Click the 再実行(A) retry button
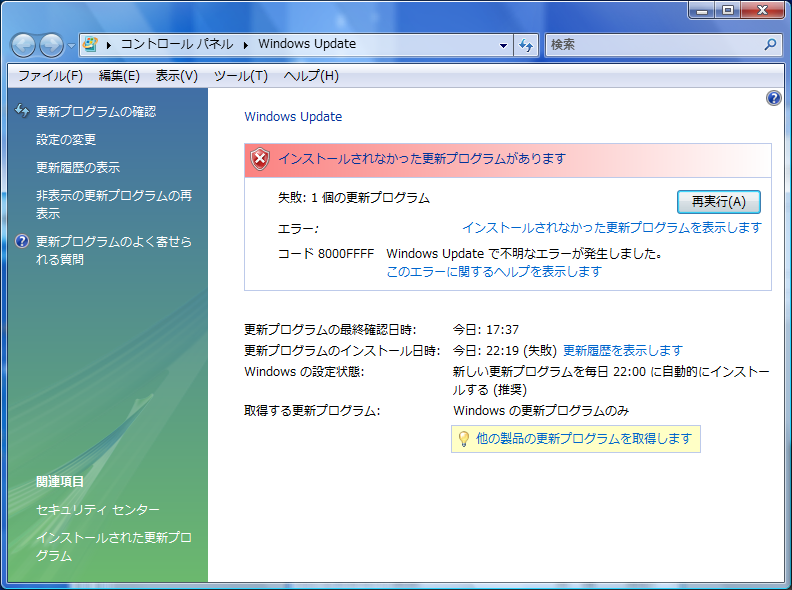 (x=719, y=202)
